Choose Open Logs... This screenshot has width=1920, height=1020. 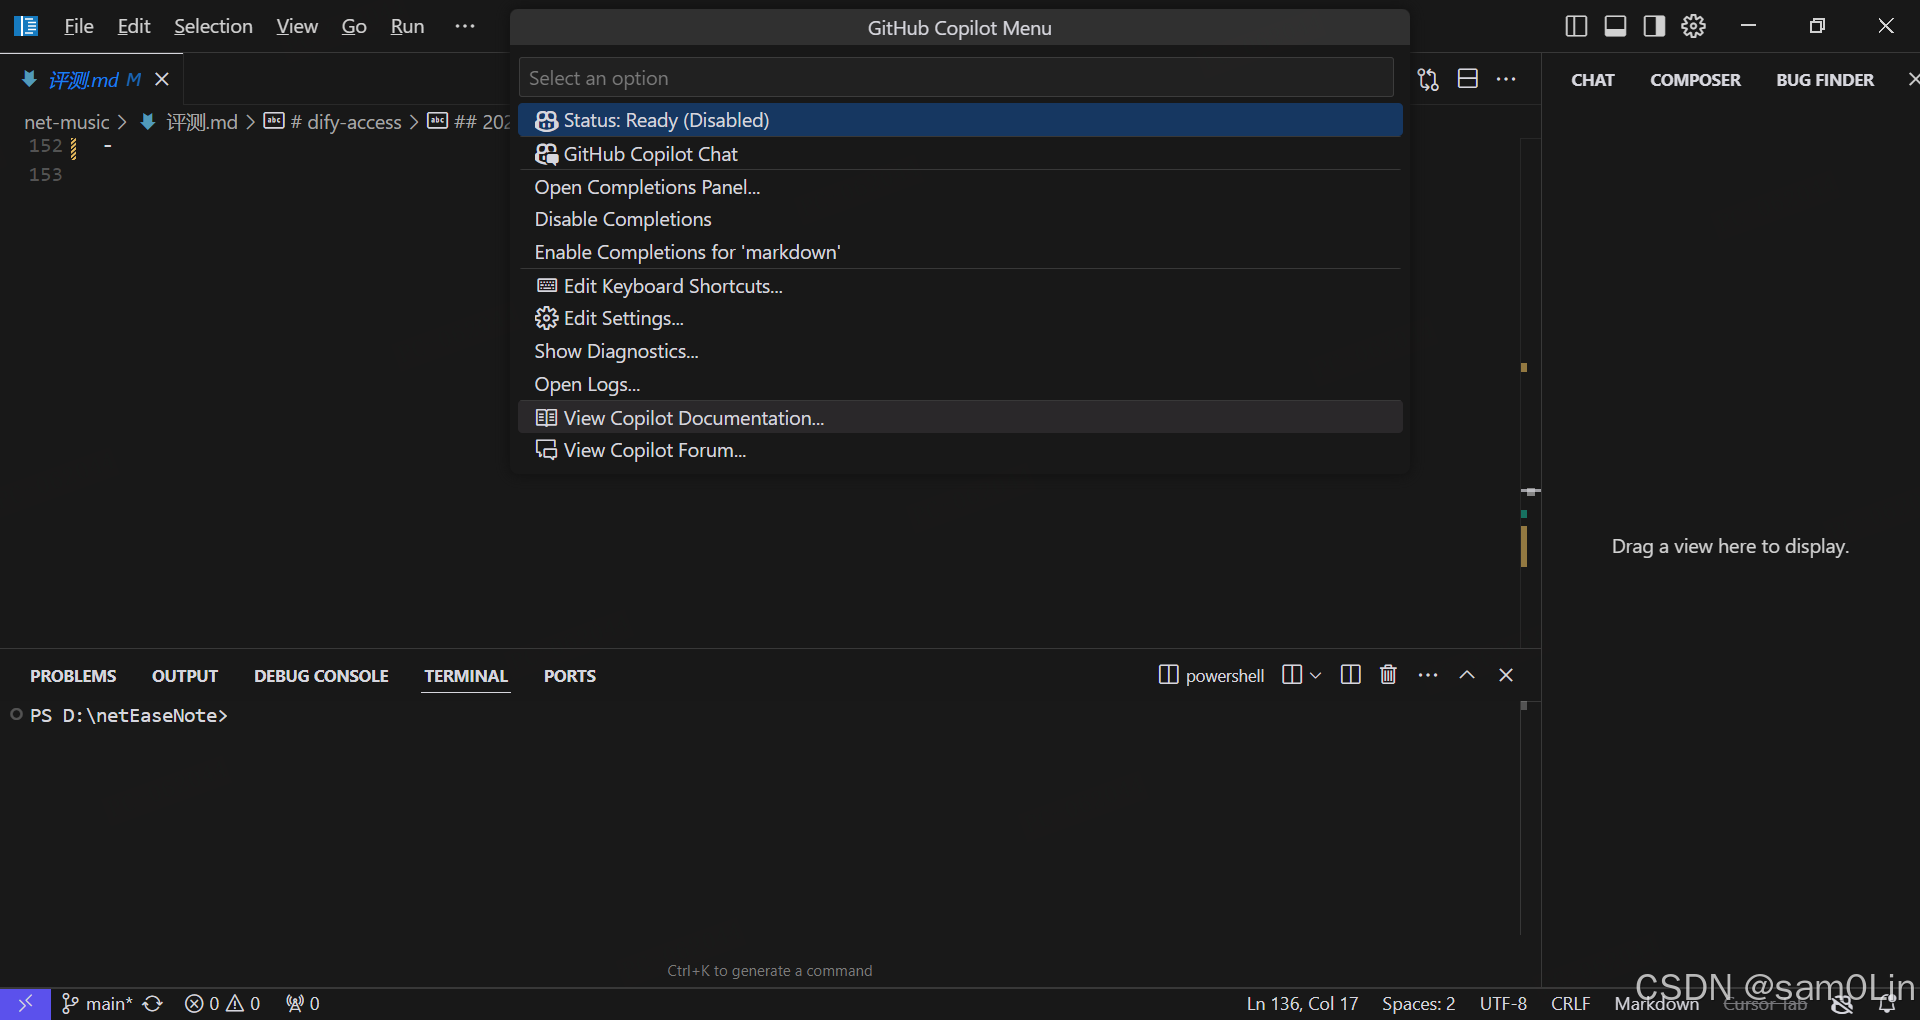(960, 384)
